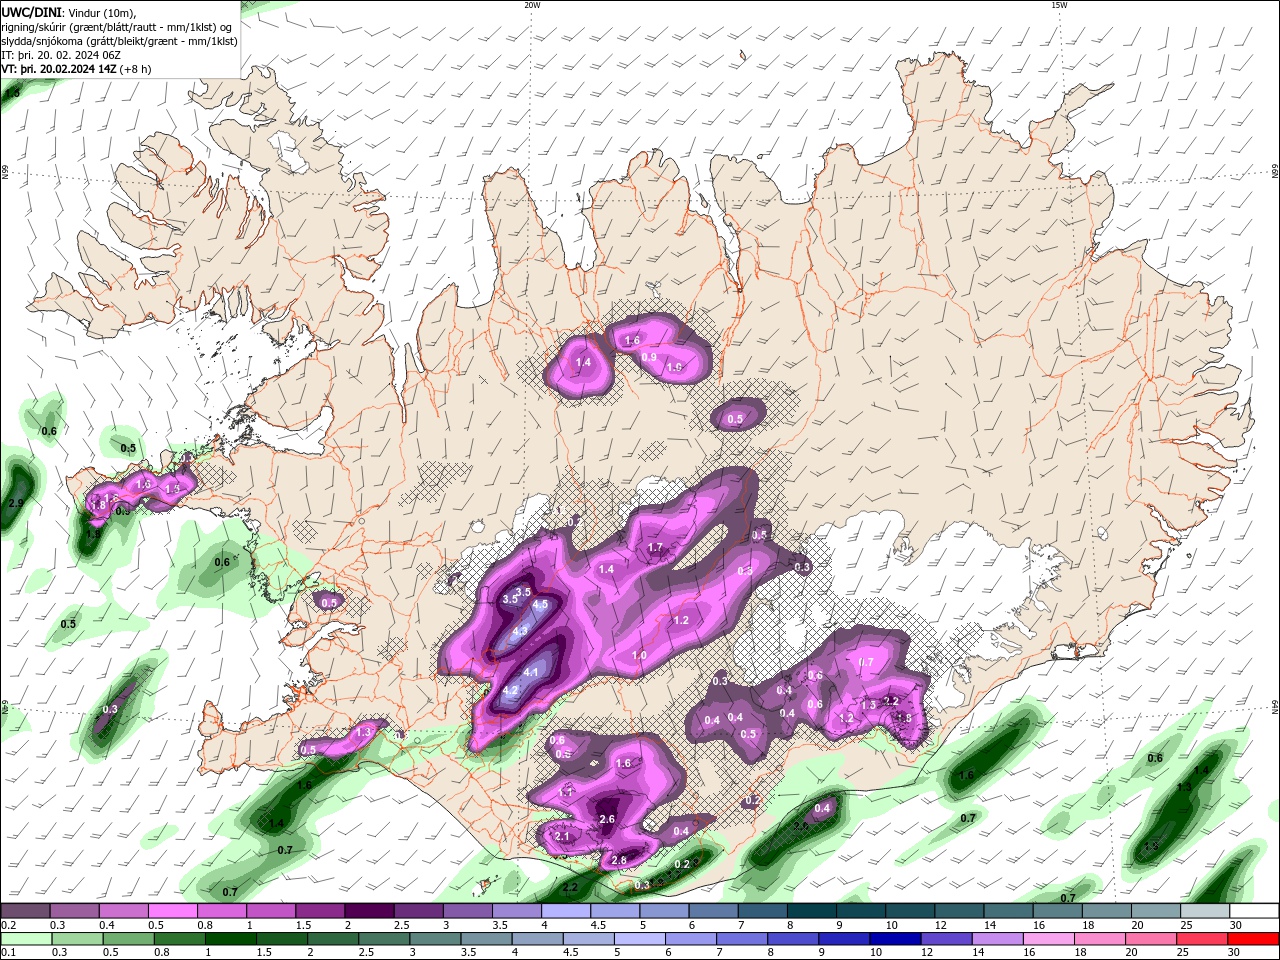
Task: Click the '0.1' label in the rain legend row
Action: [x=9, y=953]
